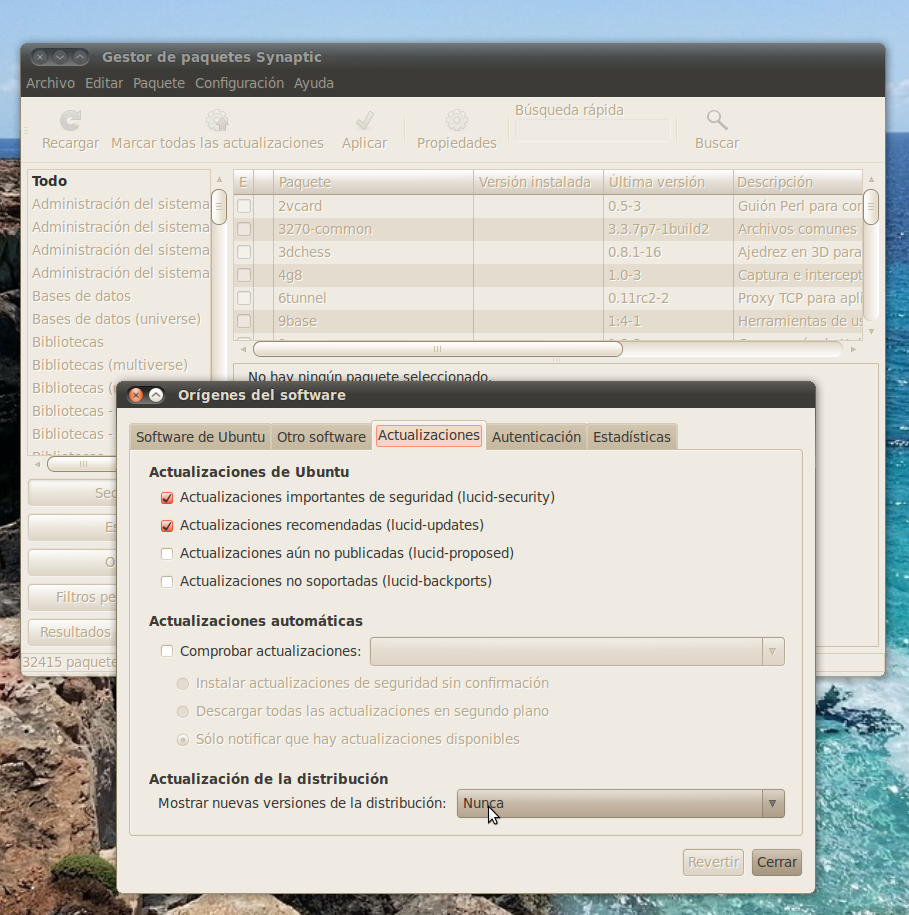Viewport: 909px width, 915px height.
Task: Switch to the Software de Ubuntu tab
Action: pos(200,437)
